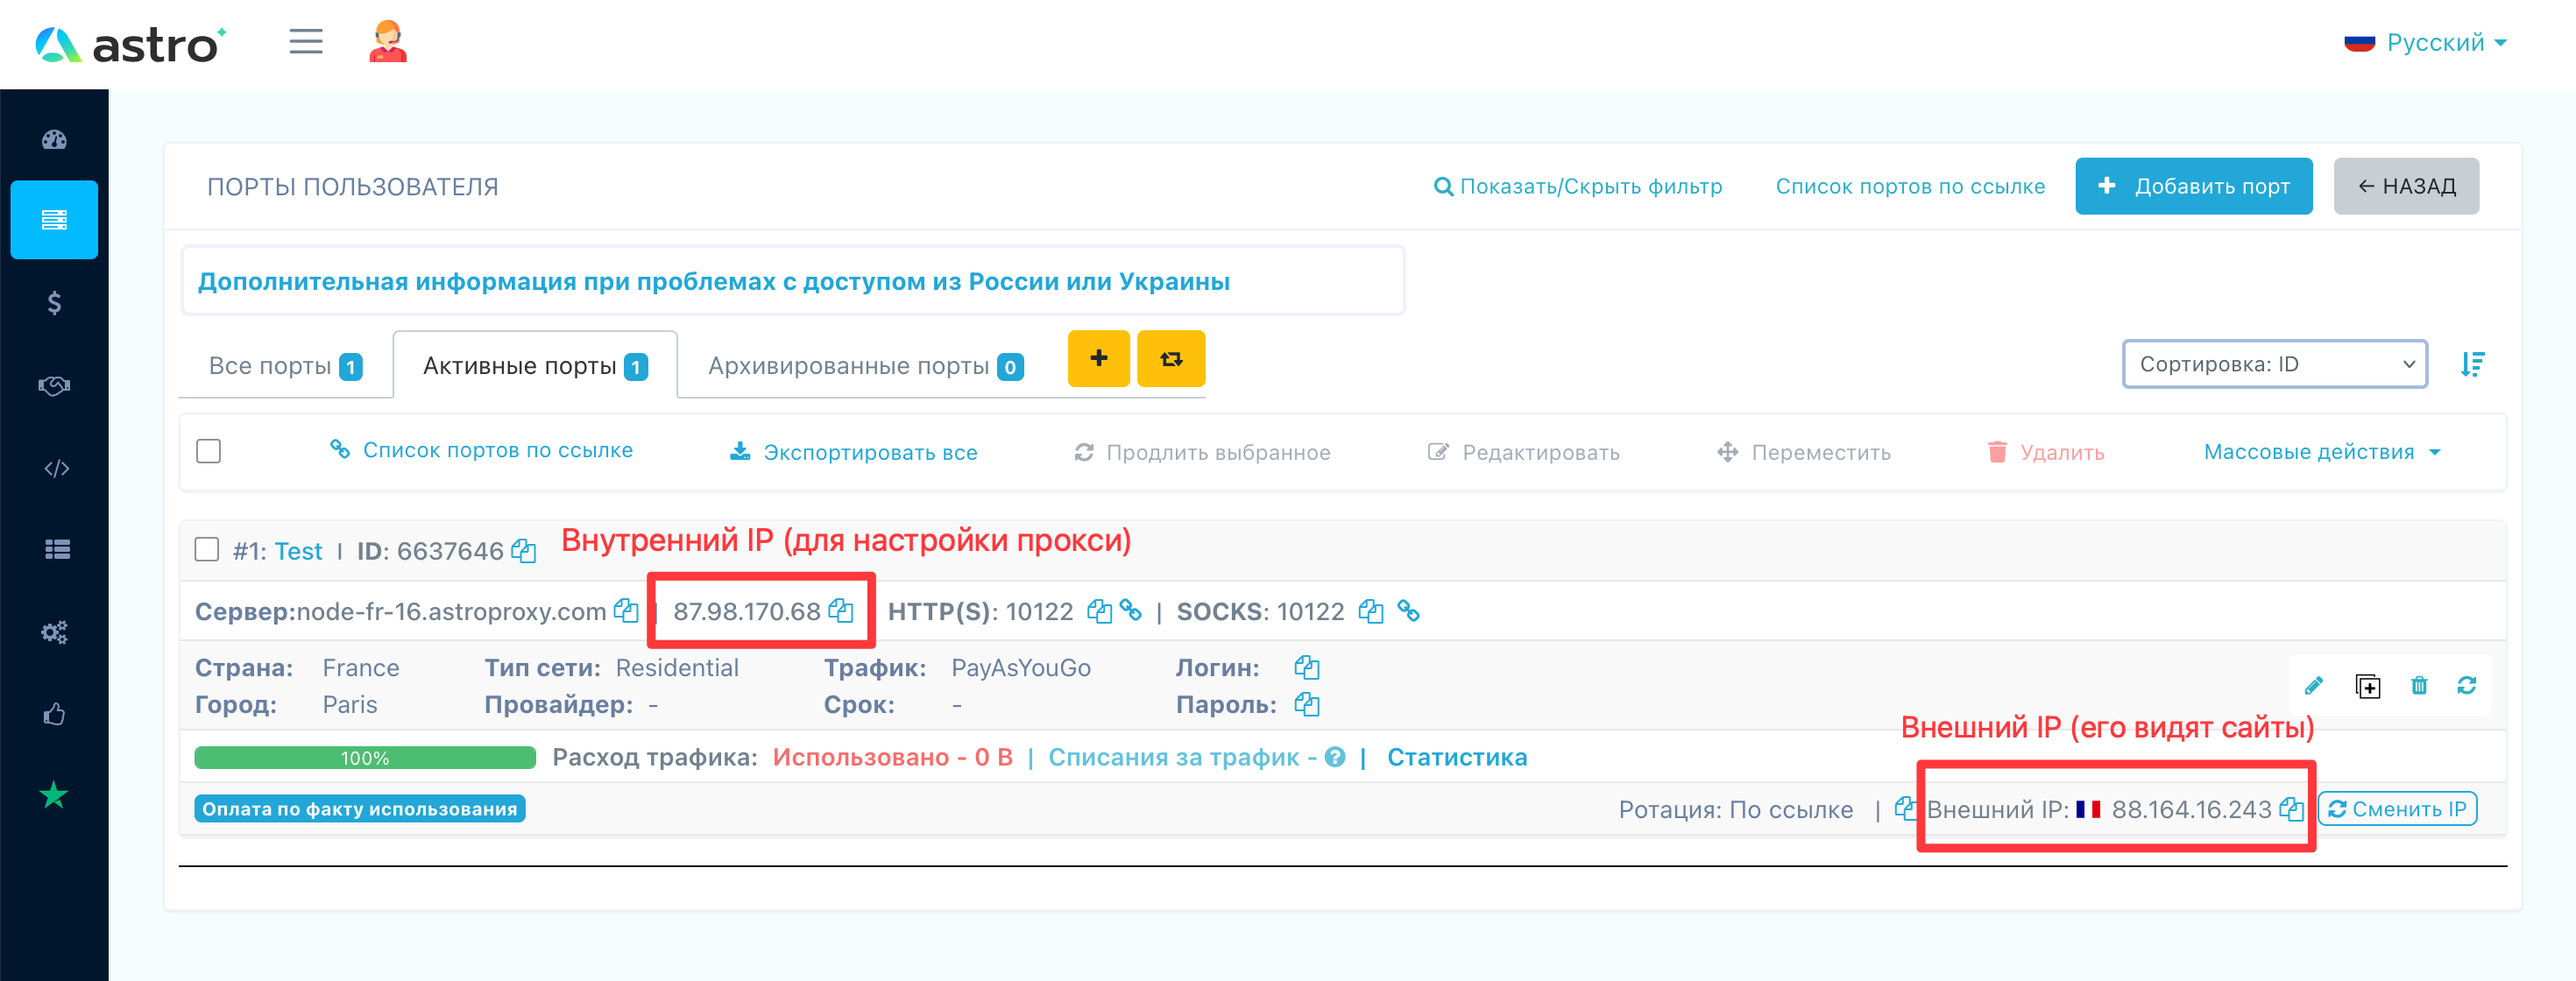Image resolution: width=2576 pixels, height=981 pixels.
Task: Open the dashboard gauge icon in sidebar
Action: [x=54, y=140]
